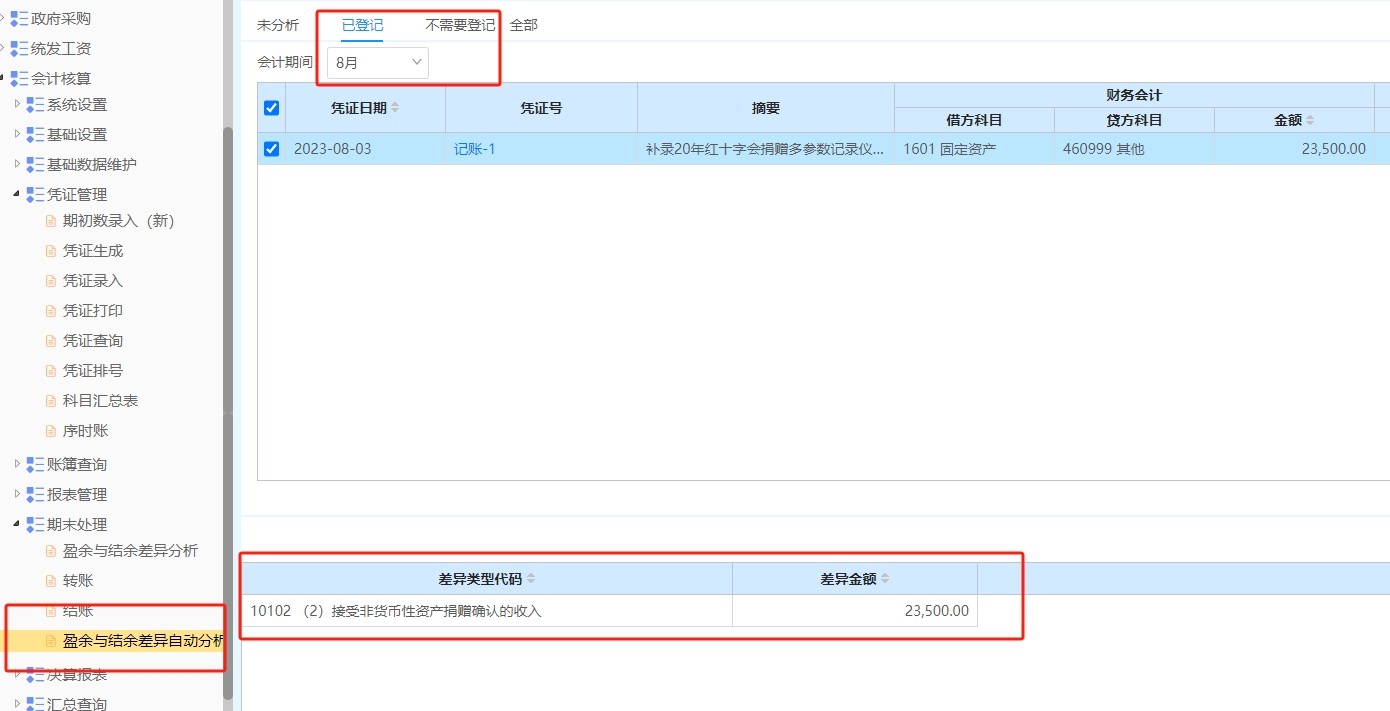The width and height of the screenshot is (1390, 711).
Task: Uncheck the checkbox for row 2023-08-03
Action: tap(271, 149)
